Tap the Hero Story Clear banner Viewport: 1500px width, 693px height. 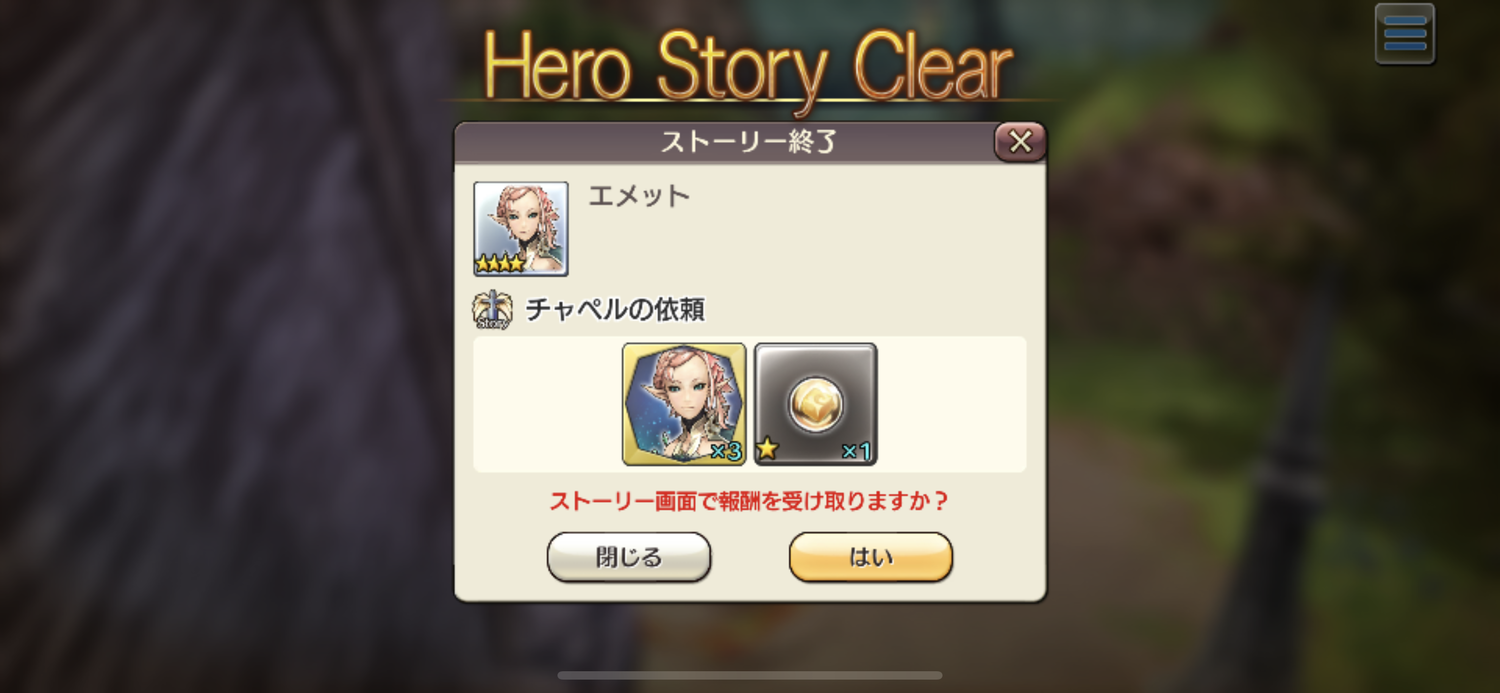(748, 68)
